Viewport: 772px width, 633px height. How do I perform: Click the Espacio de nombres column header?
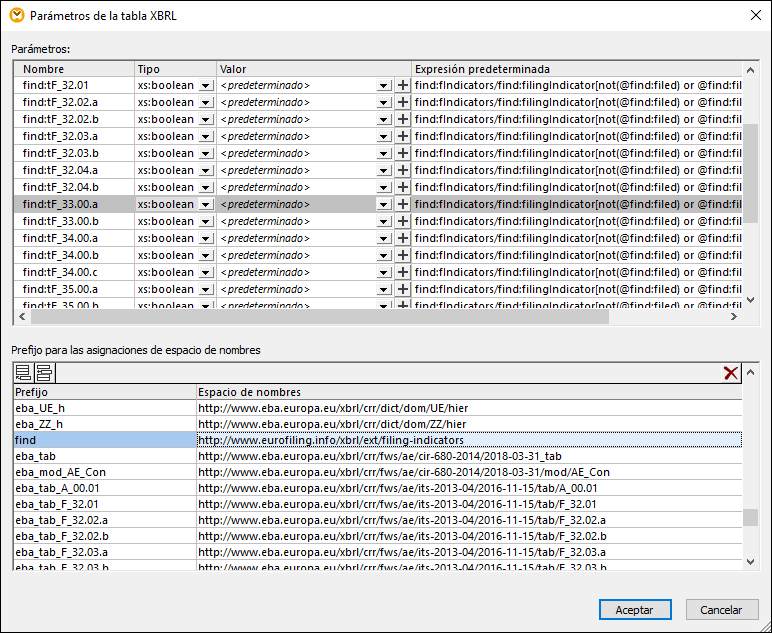469,392
